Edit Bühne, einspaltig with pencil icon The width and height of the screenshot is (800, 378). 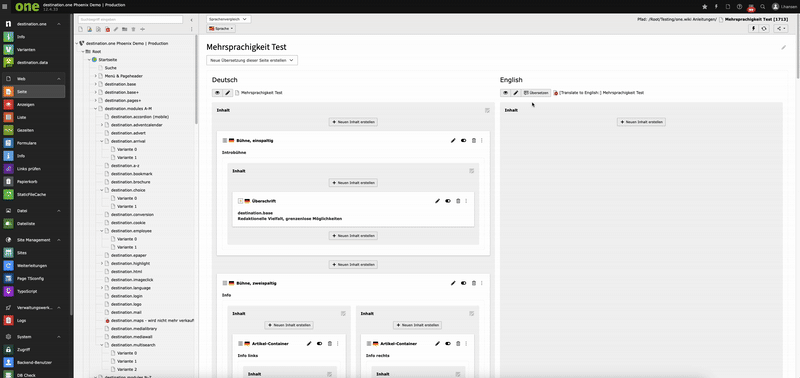pyautogui.click(x=453, y=140)
